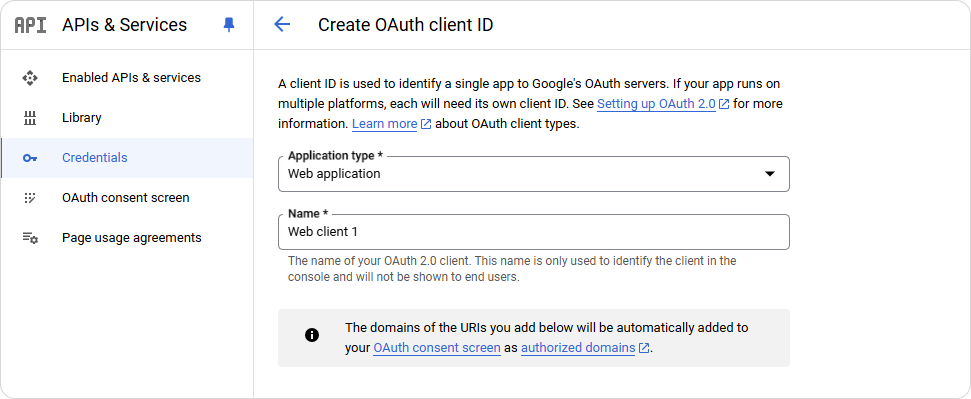
Task: Click the OAuth consent screen icon
Action: [30, 198]
